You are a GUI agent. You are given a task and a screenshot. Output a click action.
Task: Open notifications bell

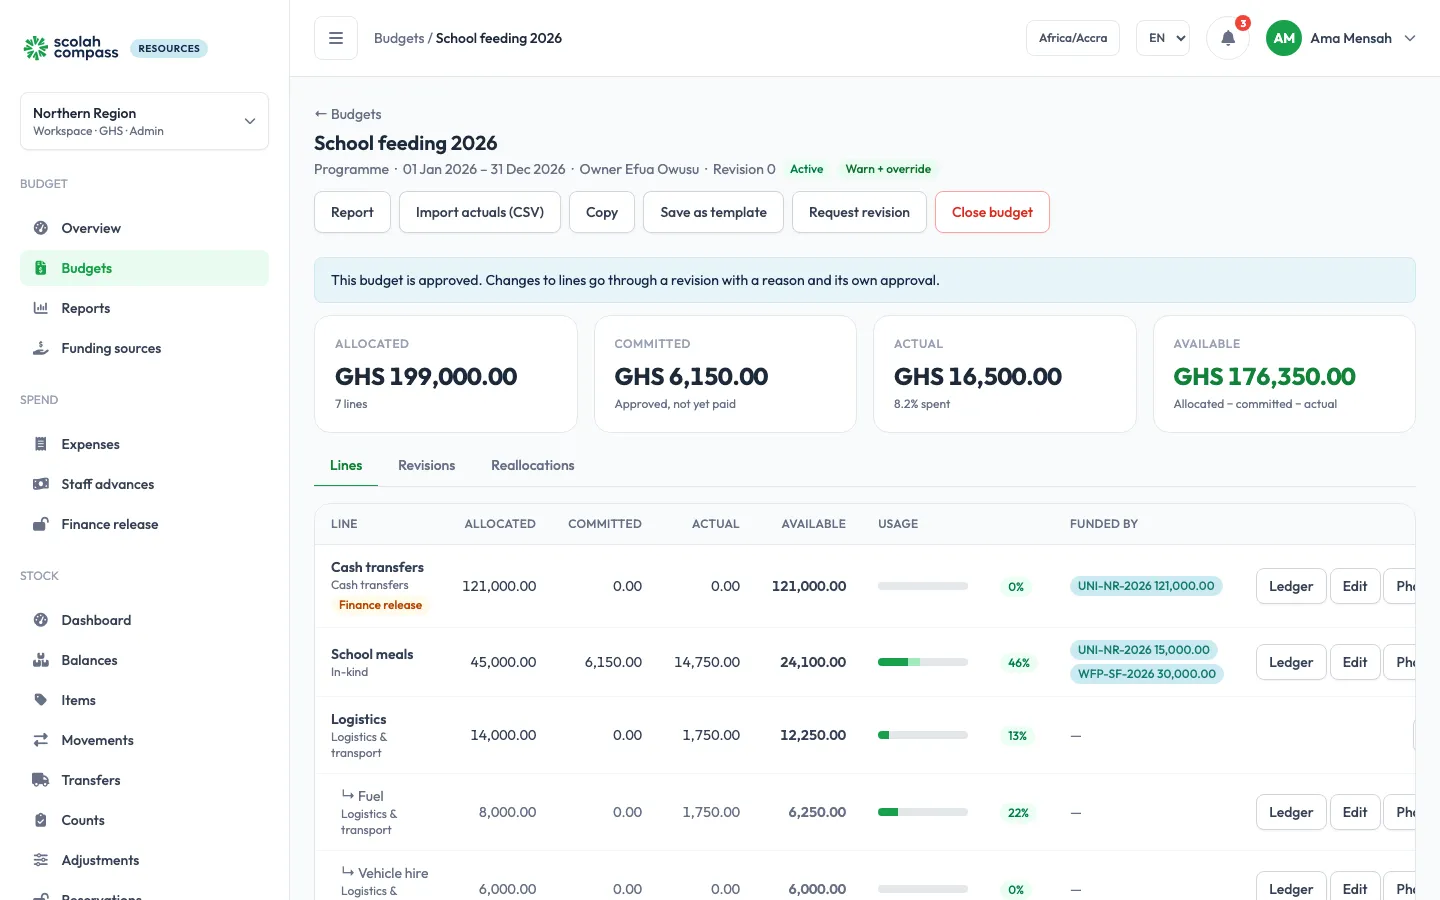[x=1228, y=38]
